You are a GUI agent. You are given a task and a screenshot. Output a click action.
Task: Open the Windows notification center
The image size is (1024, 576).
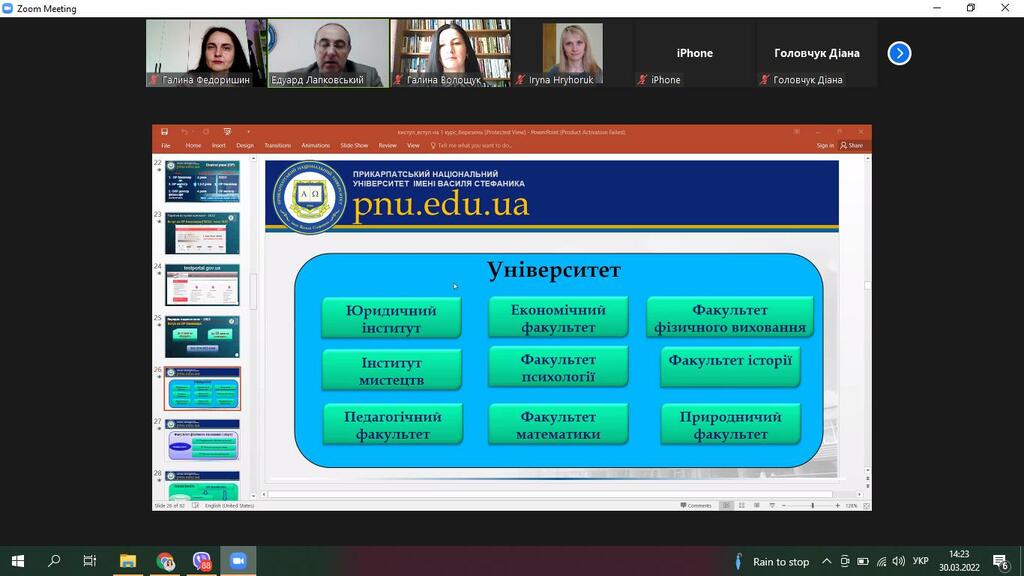1000,561
